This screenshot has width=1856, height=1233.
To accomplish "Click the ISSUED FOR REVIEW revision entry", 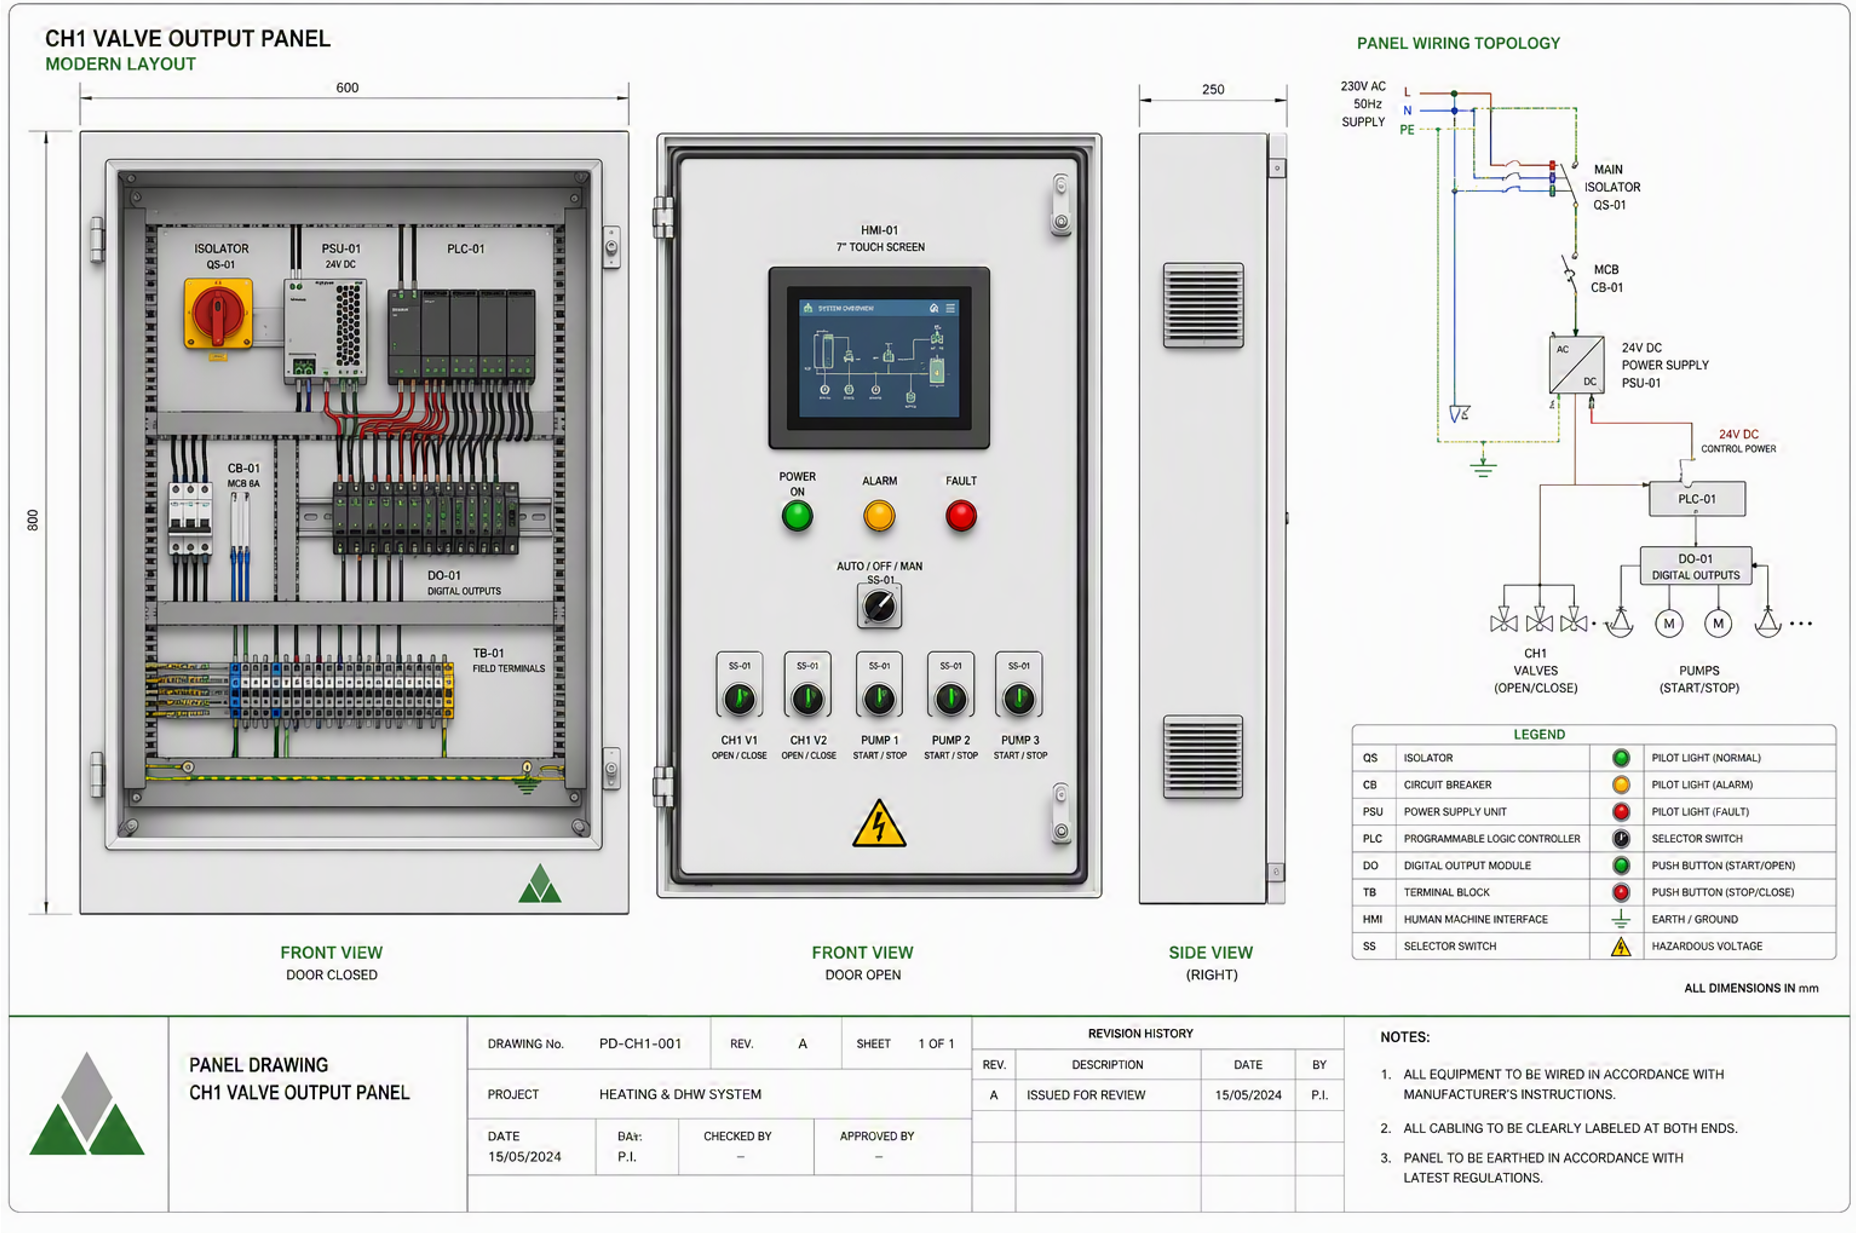I will (1086, 1095).
